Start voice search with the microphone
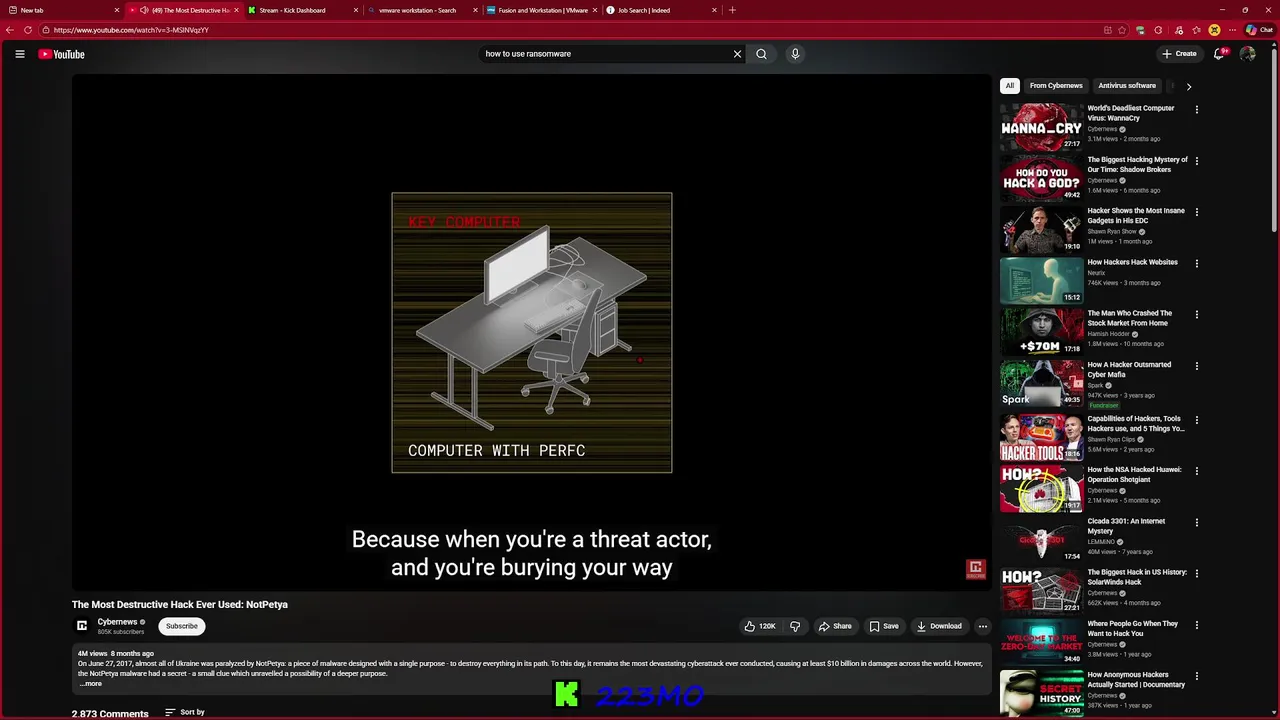The image size is (1280, 720). pyautogui.click(x=795, y=54)
